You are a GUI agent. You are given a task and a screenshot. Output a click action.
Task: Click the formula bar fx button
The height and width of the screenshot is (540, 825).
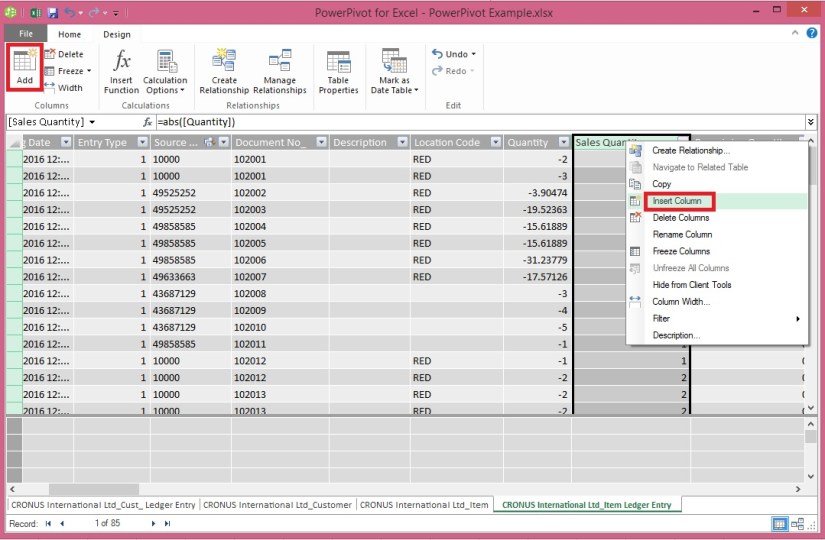click(x=147, y=122)
